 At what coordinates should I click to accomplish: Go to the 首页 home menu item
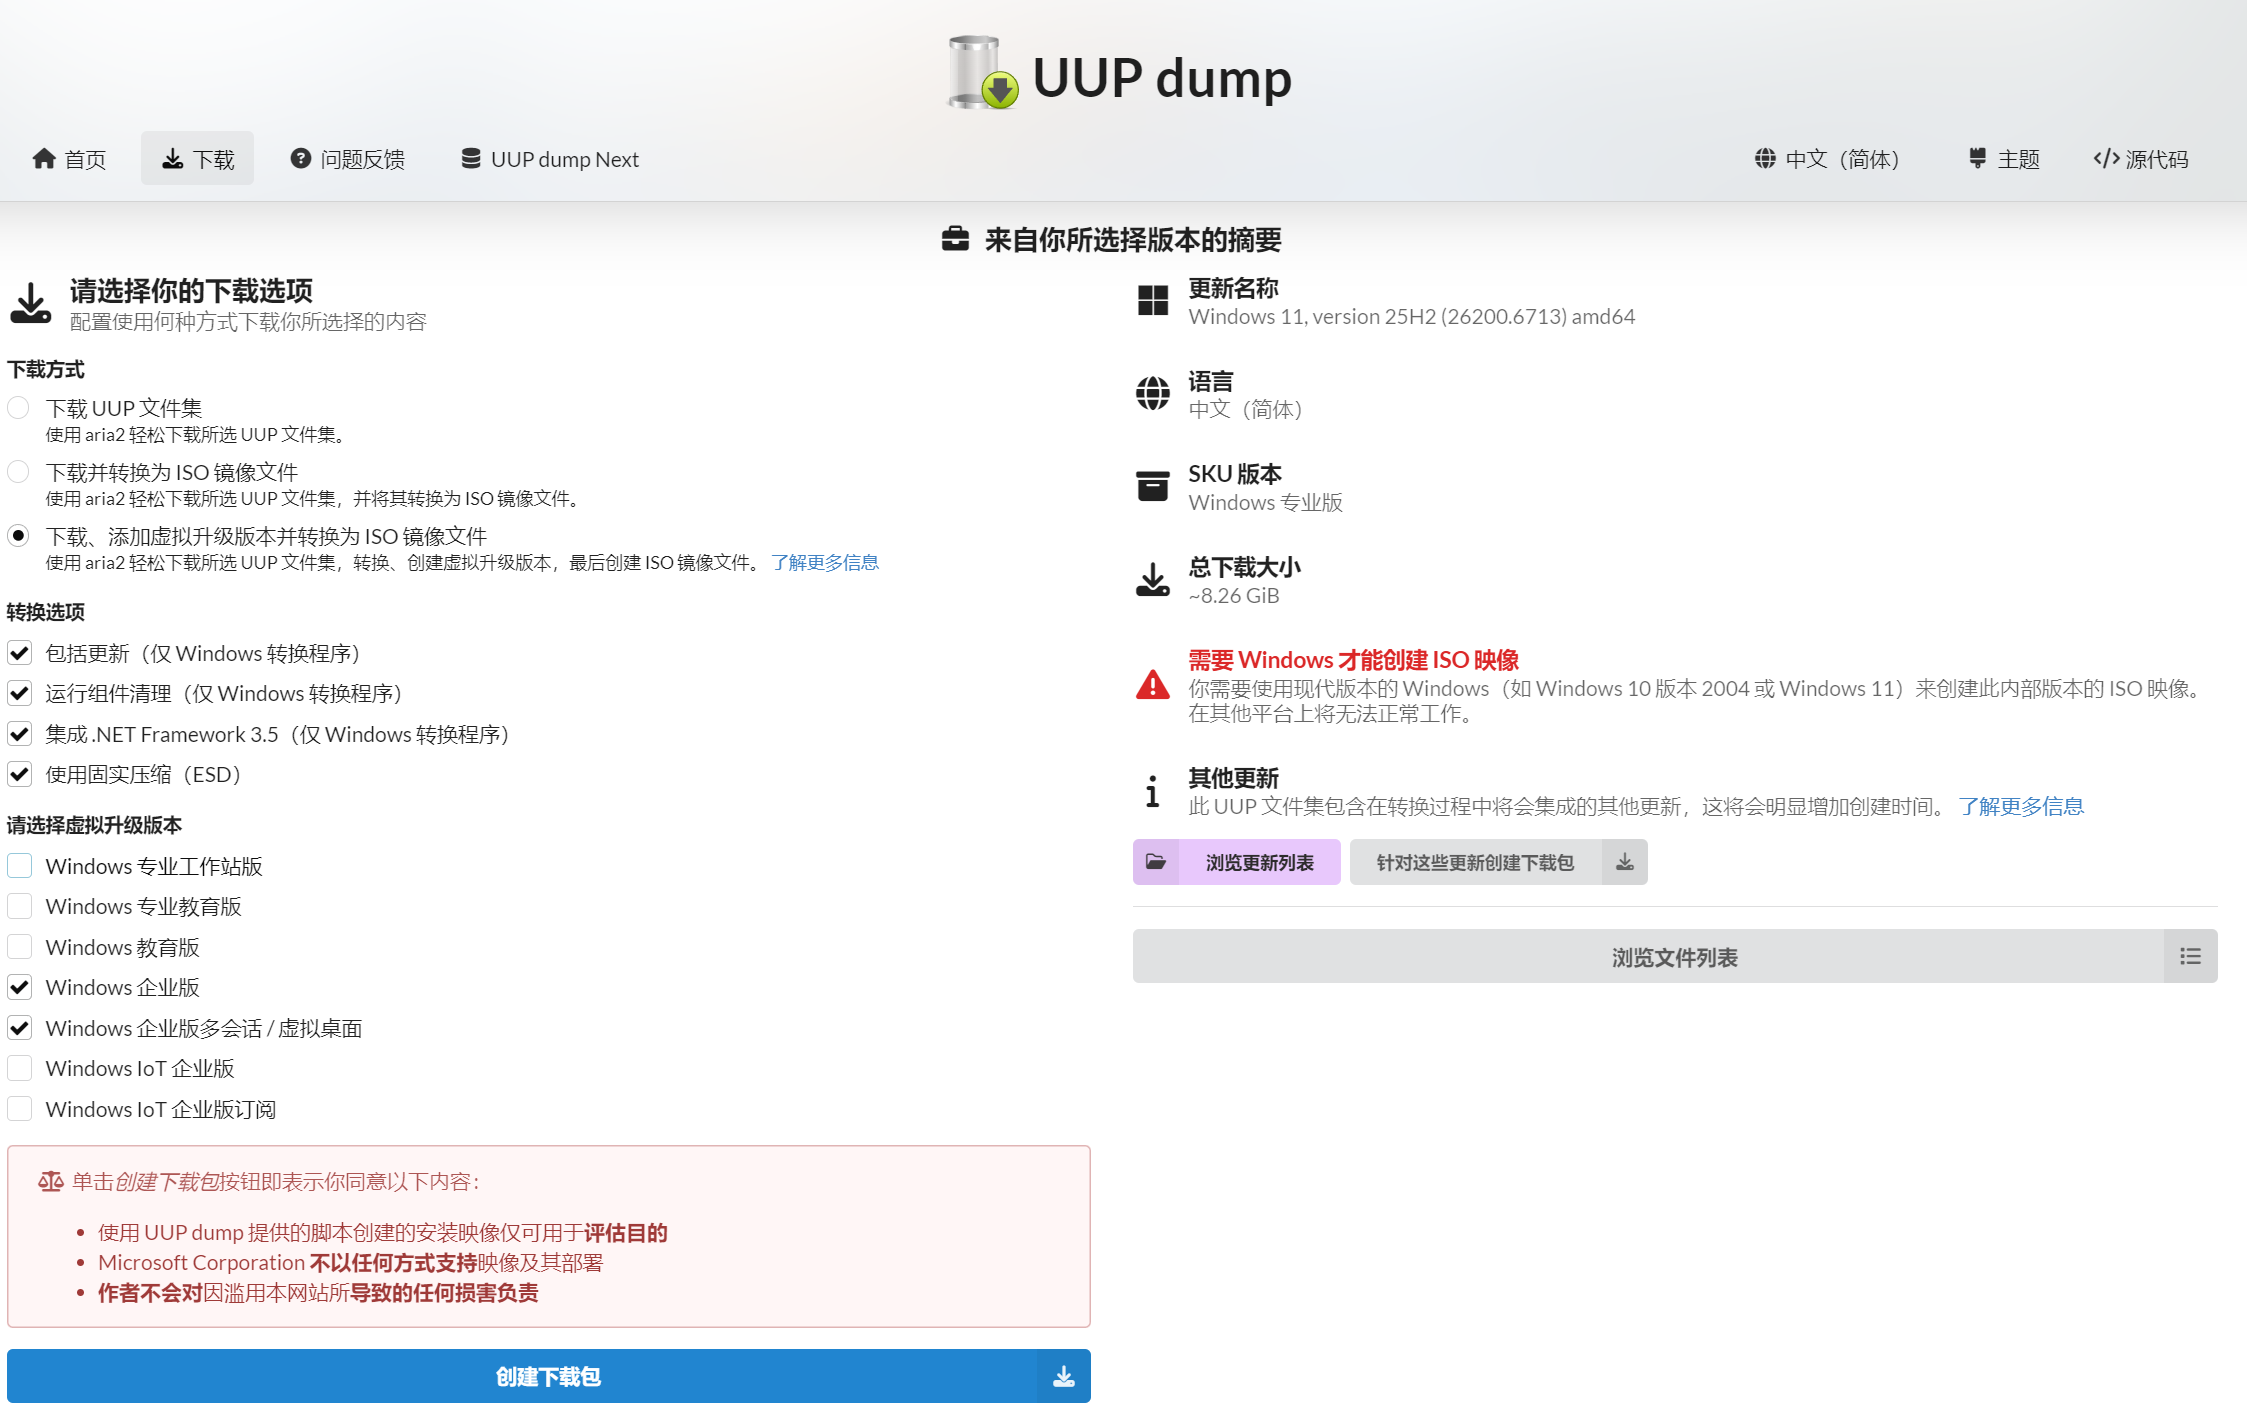click(69, 159)
